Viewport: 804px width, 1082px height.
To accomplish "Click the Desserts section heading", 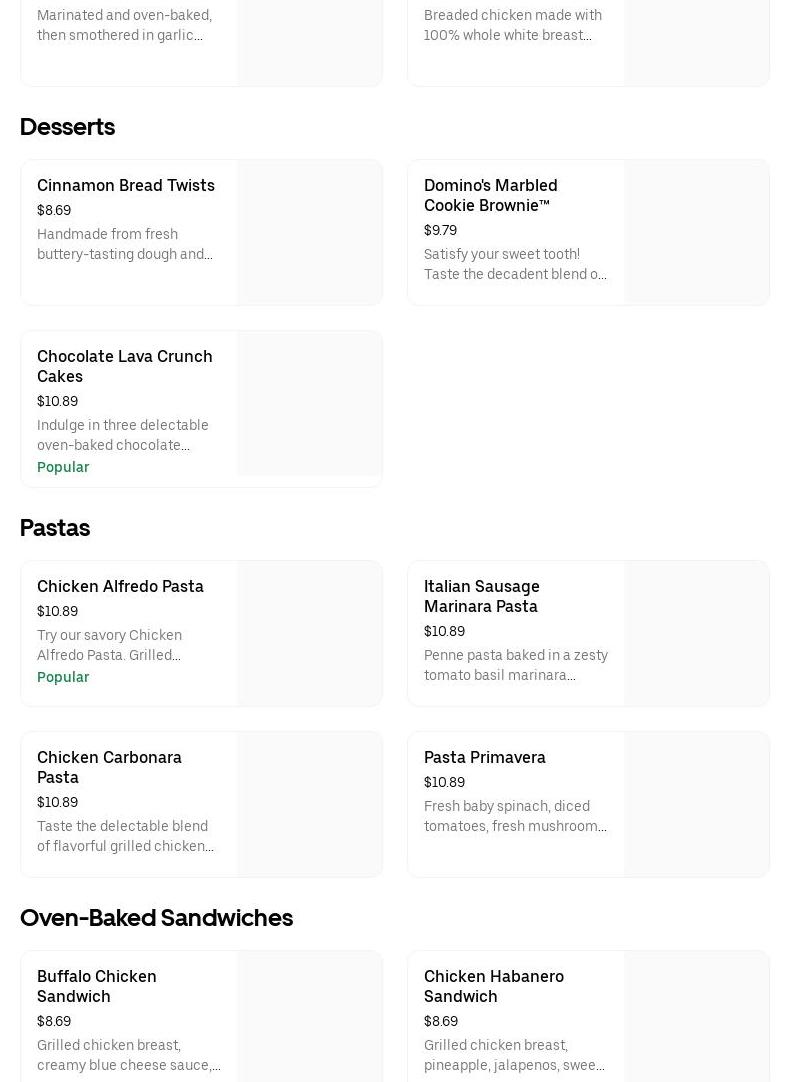I will pos(67,127).
